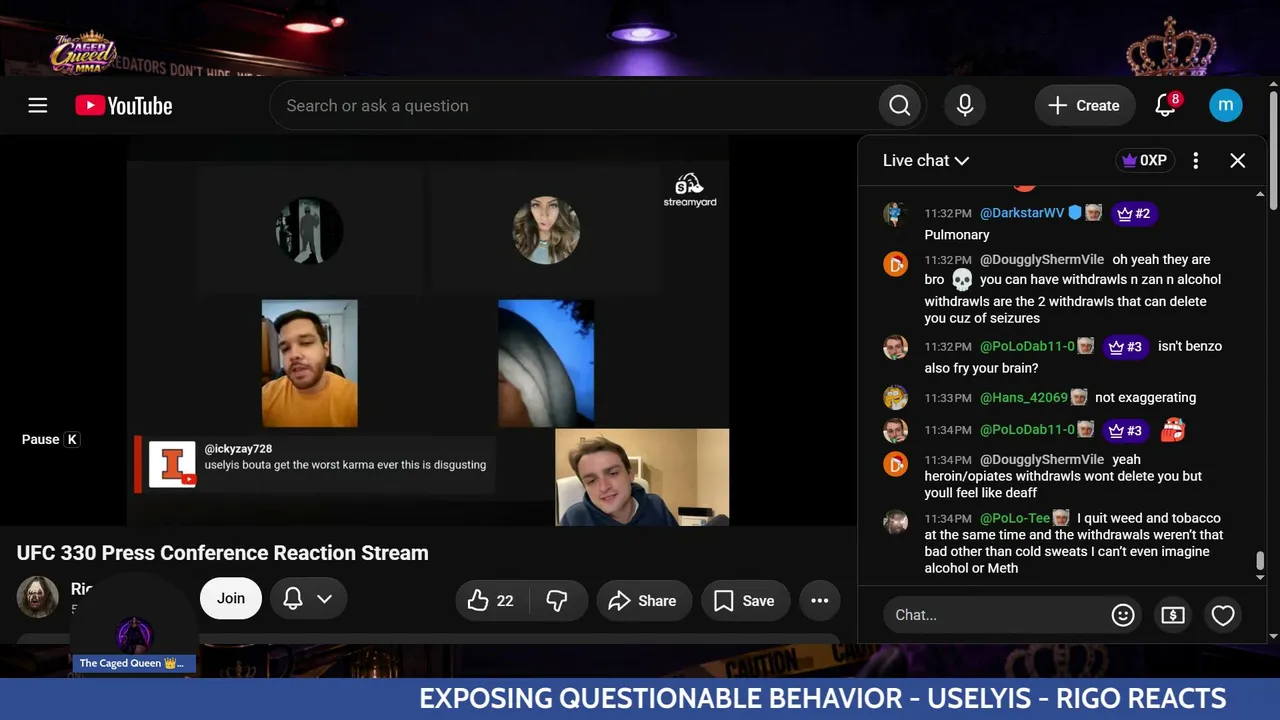Go to YouTube home via logo
Screen dimensions: 1280x720
tap(124, 106)
